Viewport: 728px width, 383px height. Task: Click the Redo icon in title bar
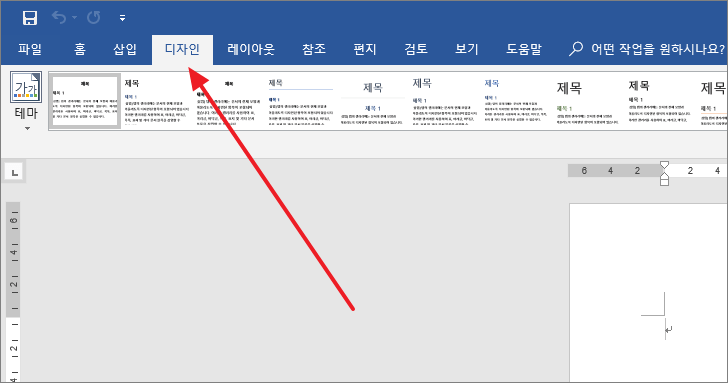(x=93, y=18)
